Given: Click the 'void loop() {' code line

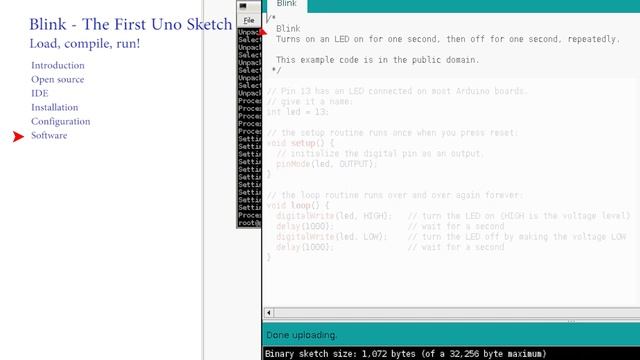Looking at the screenshot, I should pyautogui.click(x=298, y=206).
